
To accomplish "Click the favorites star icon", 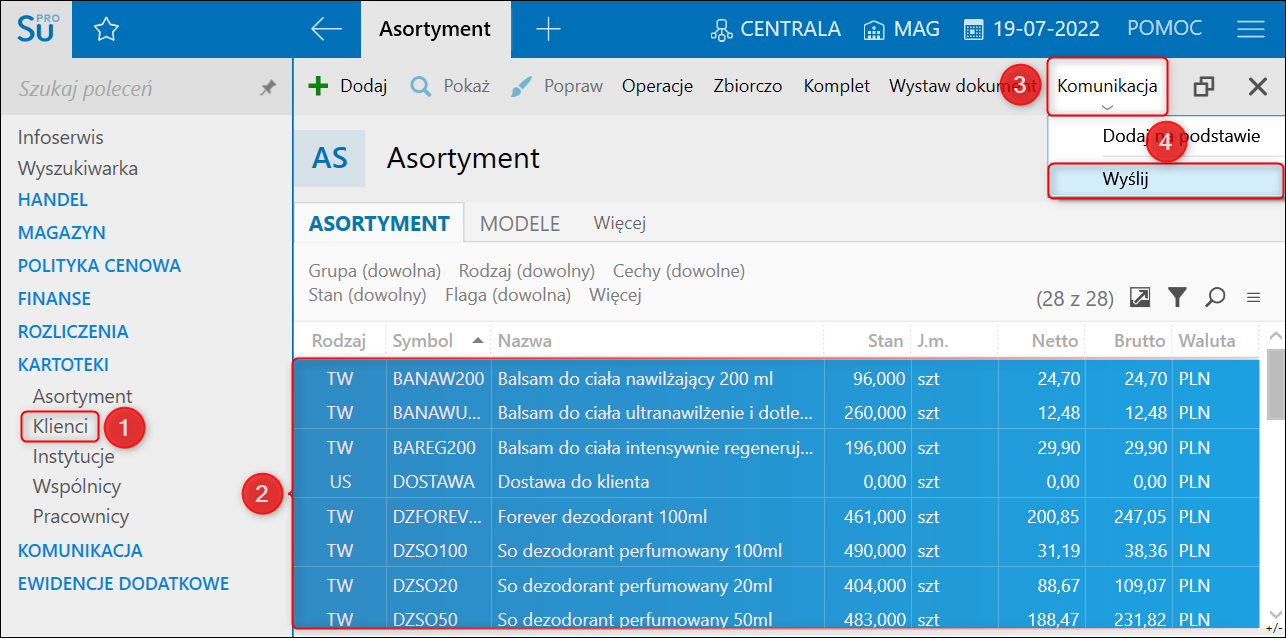I will tap(106, 30).
